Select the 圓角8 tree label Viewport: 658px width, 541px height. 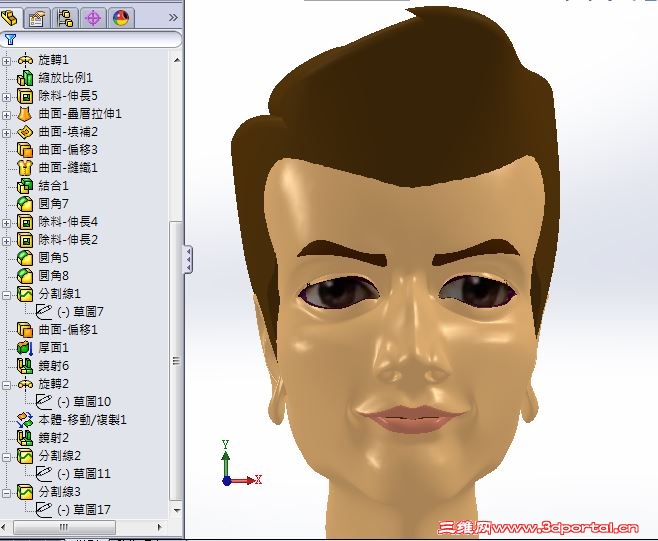pyautogui.click(x=53, y=276)
